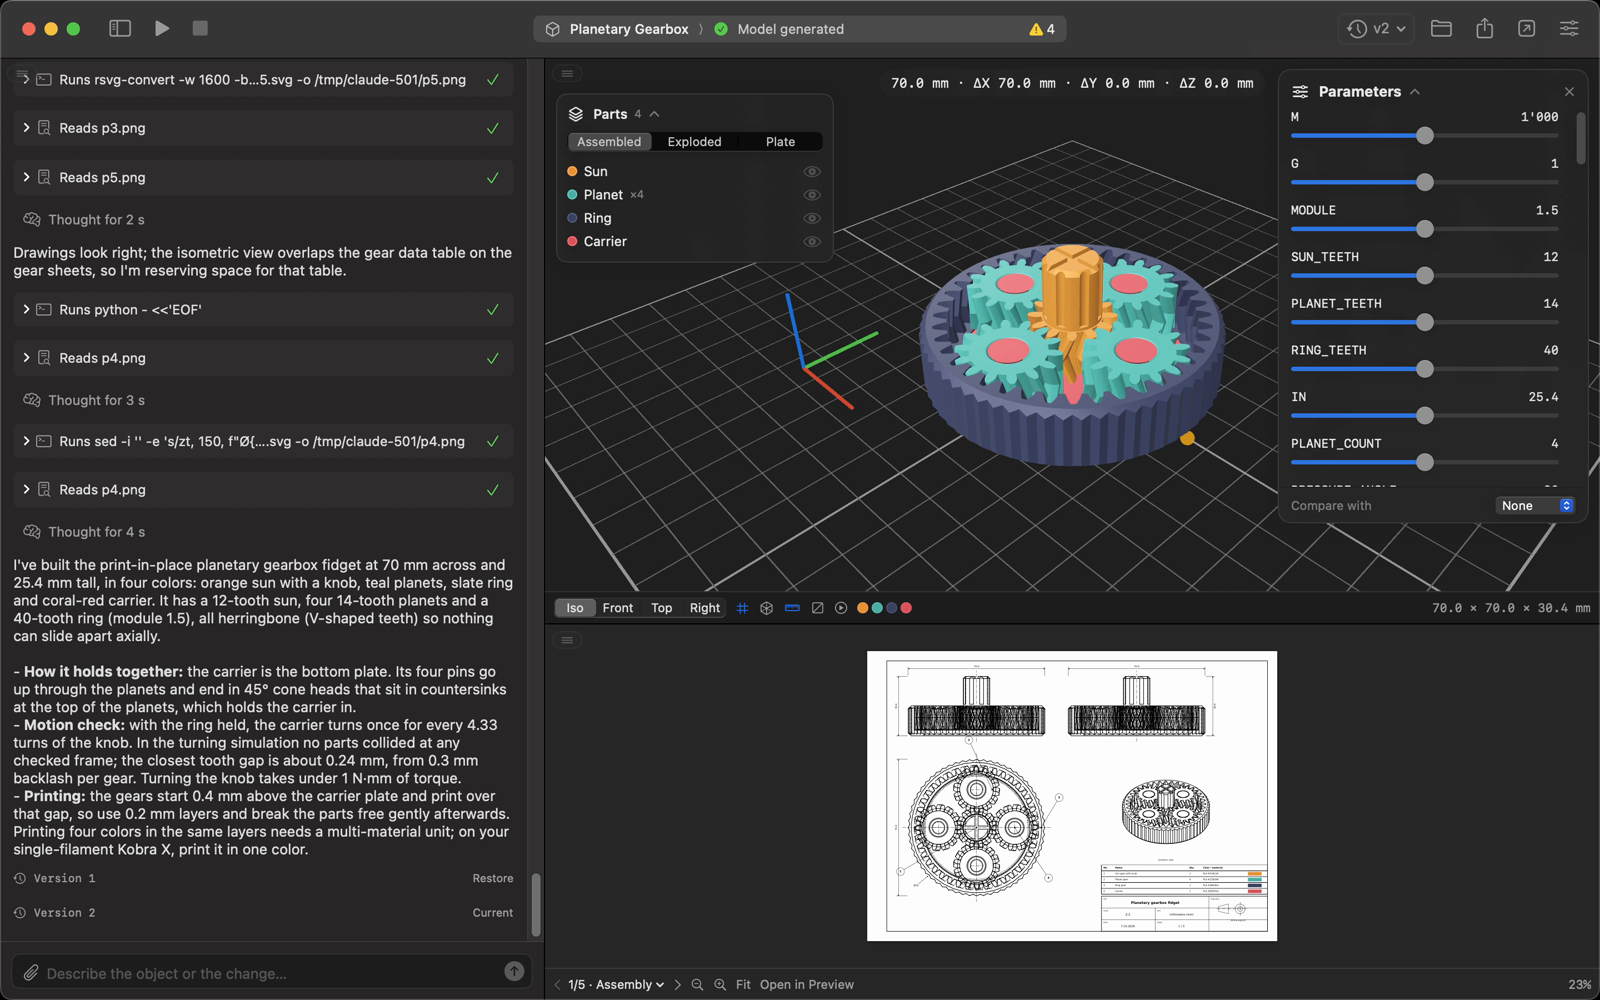This screenshot has height=1000, width=1600.
Task: Toggle the blue measurement ruler icon
Action: (x=792, y=608)
